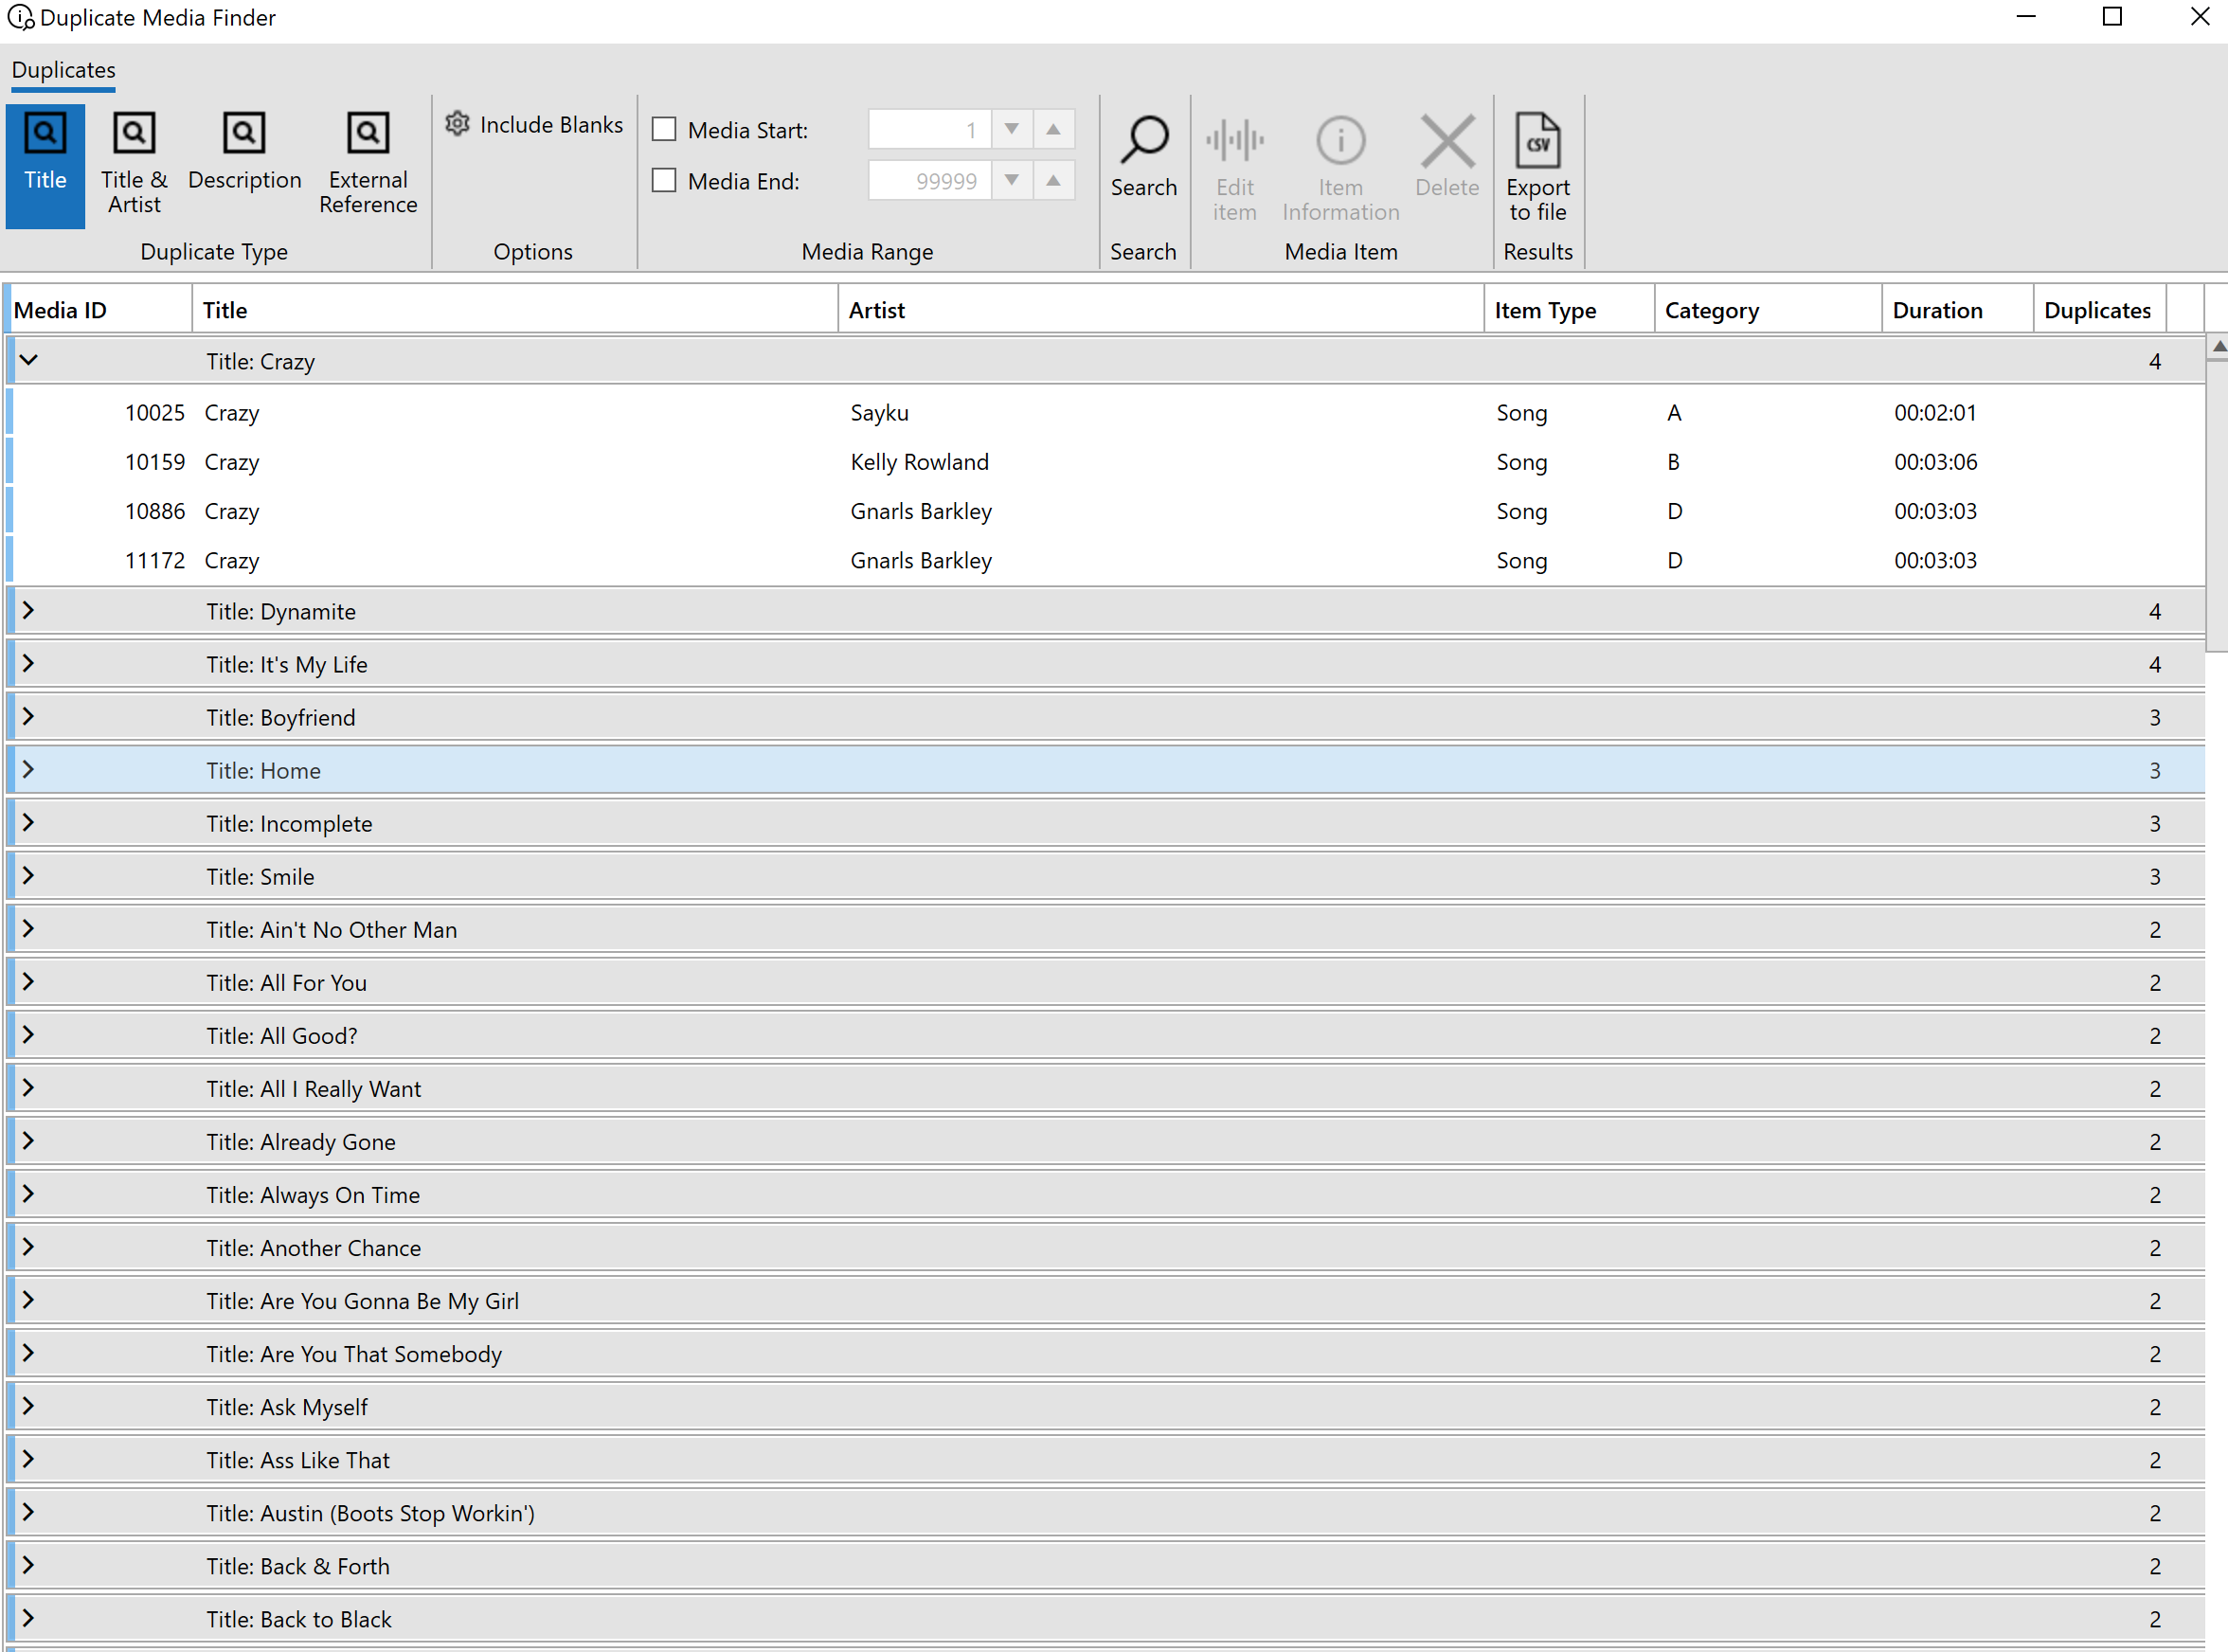
Task: Click the Search magnifier icon
Action: click(x=1143, y=140)
